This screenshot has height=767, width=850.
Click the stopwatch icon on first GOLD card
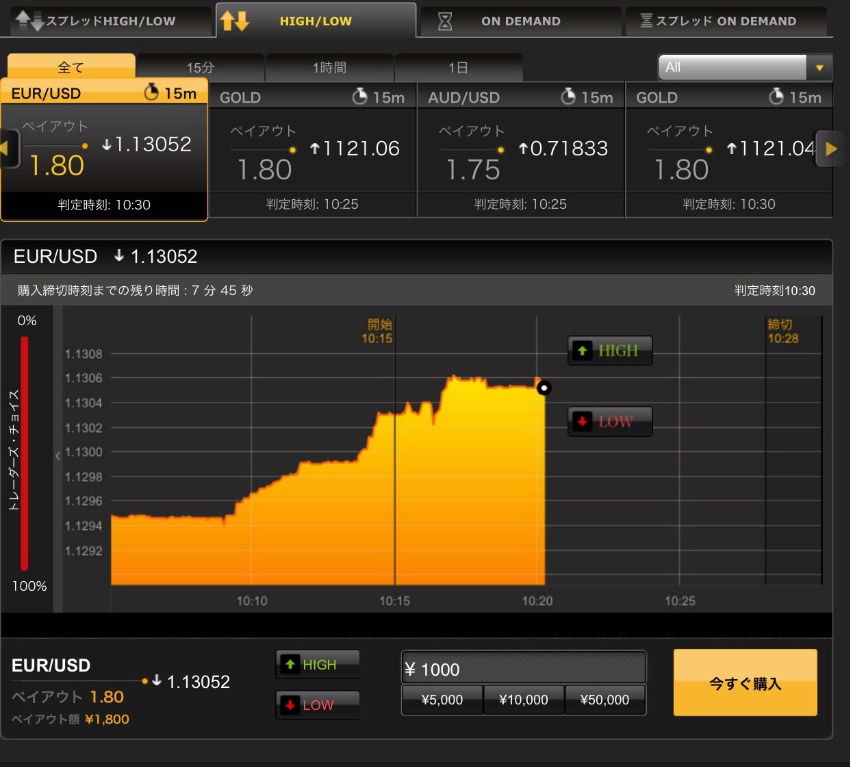click(x=359, y=96)
